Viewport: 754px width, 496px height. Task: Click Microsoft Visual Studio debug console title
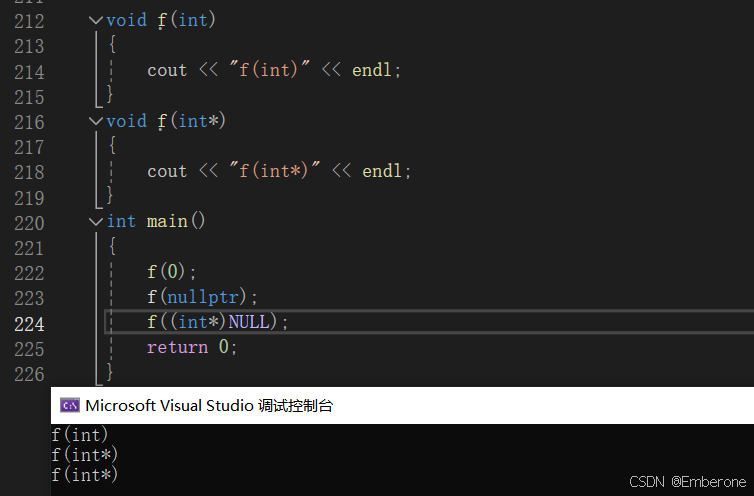209,406
